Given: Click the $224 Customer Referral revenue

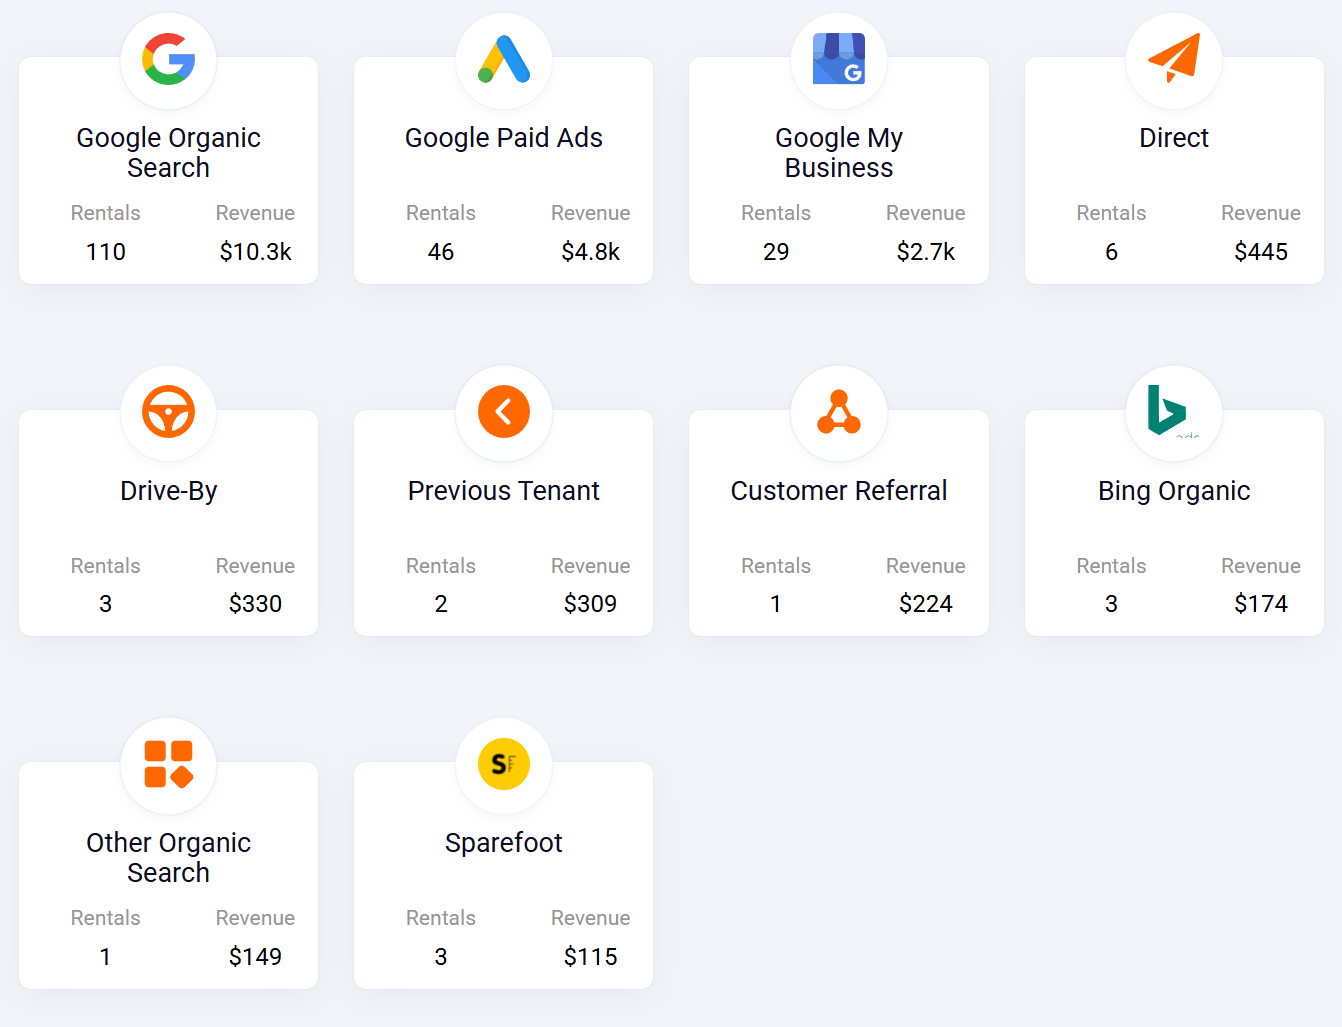Looking at the screenshot, I should 926,604.
